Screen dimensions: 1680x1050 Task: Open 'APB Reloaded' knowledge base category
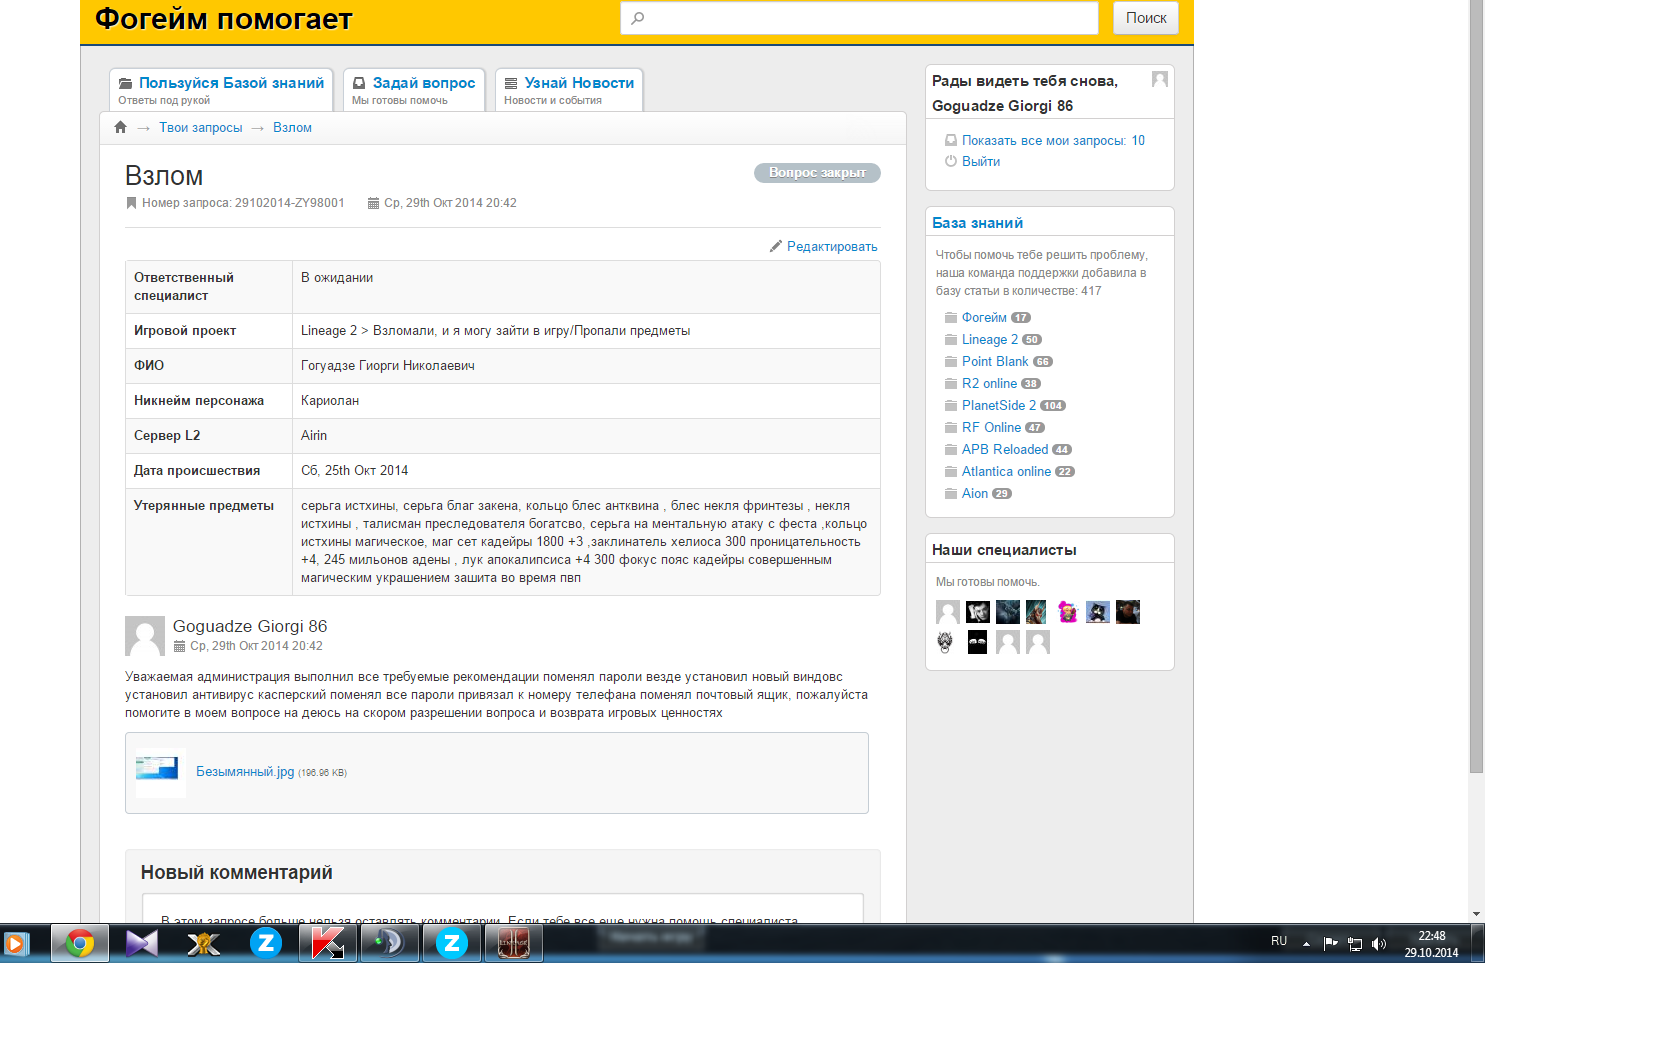pyautogui.click(x=1005, y=450)
